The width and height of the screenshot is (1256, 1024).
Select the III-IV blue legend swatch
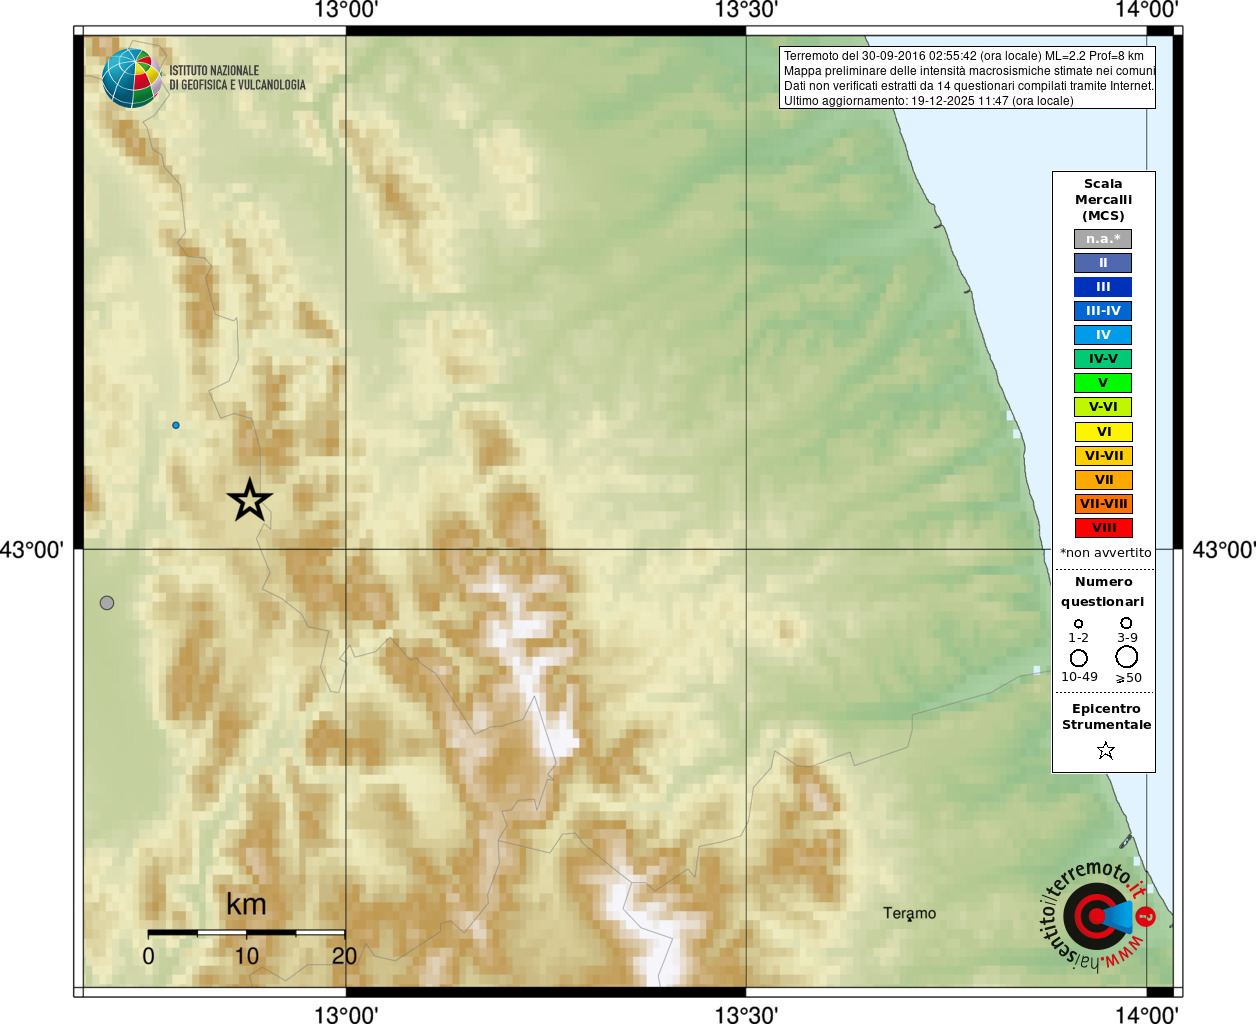[1103, 311]
